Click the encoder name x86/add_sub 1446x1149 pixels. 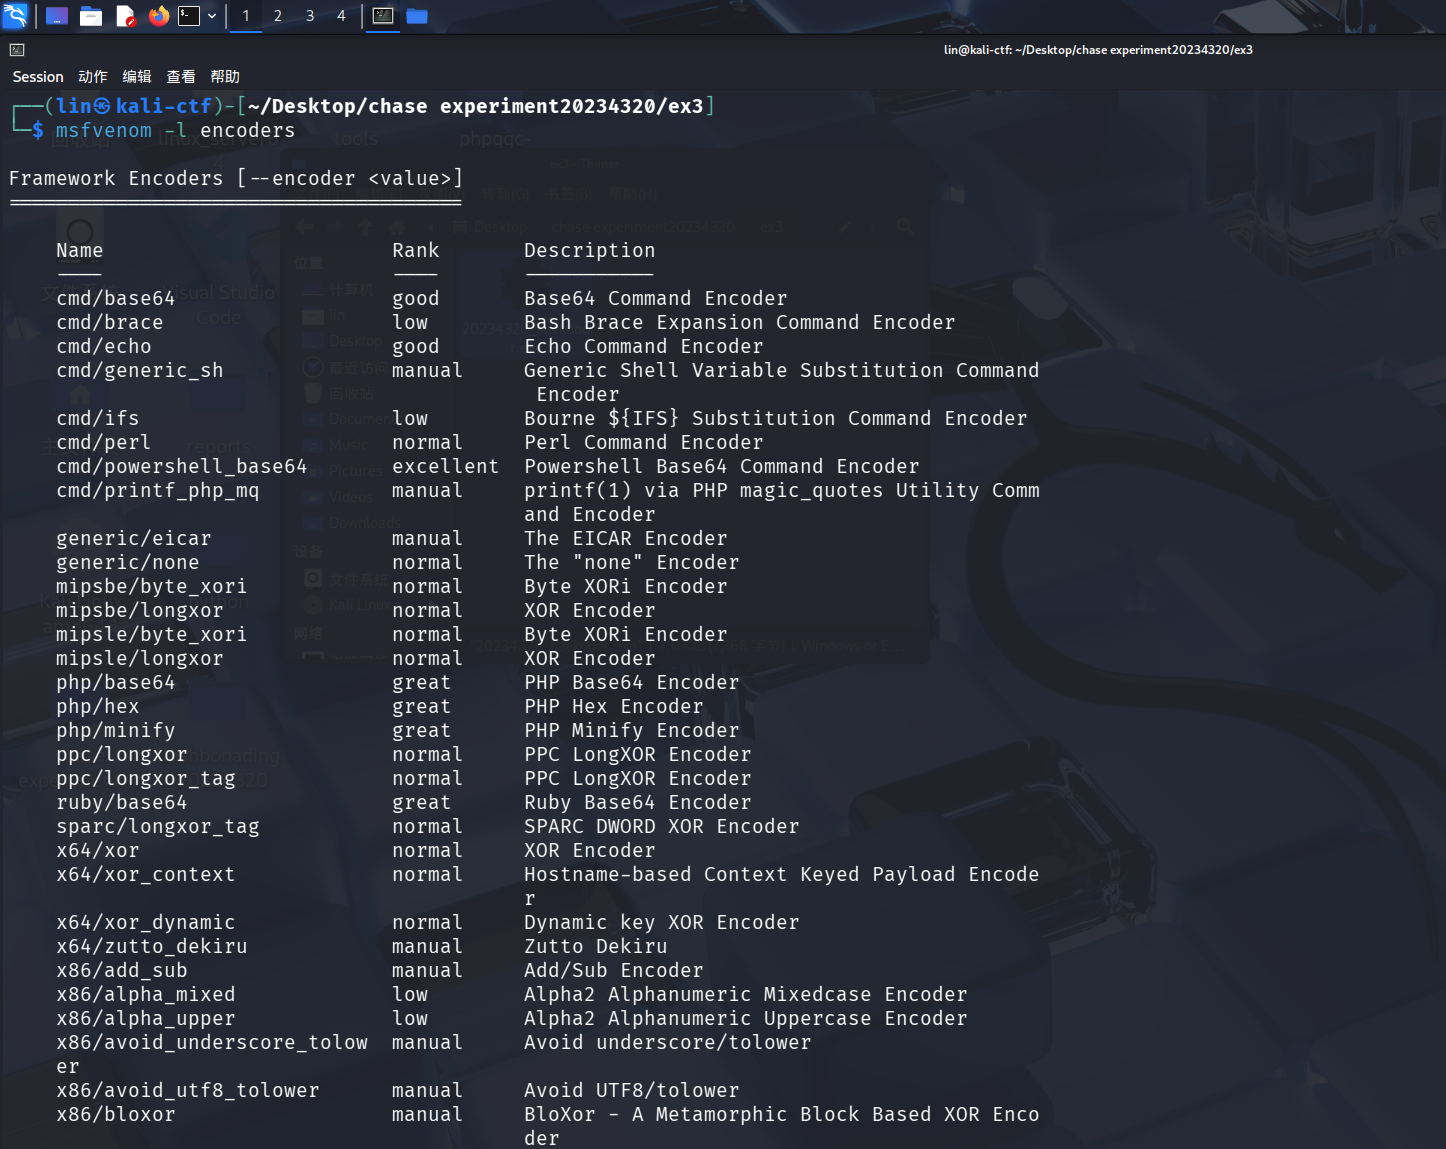tap(122, 971)
